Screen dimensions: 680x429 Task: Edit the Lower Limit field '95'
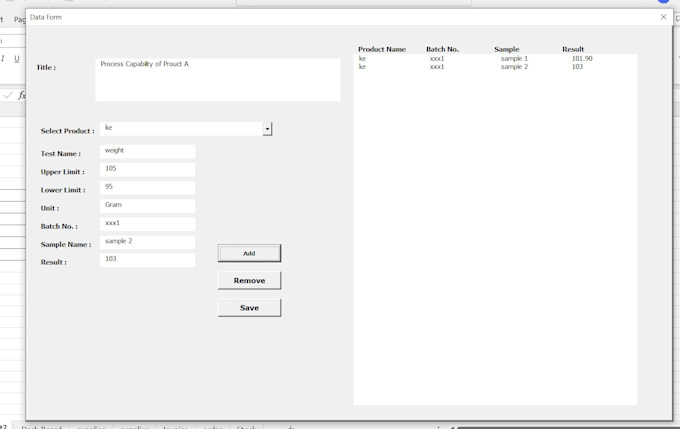coord(147,188)
